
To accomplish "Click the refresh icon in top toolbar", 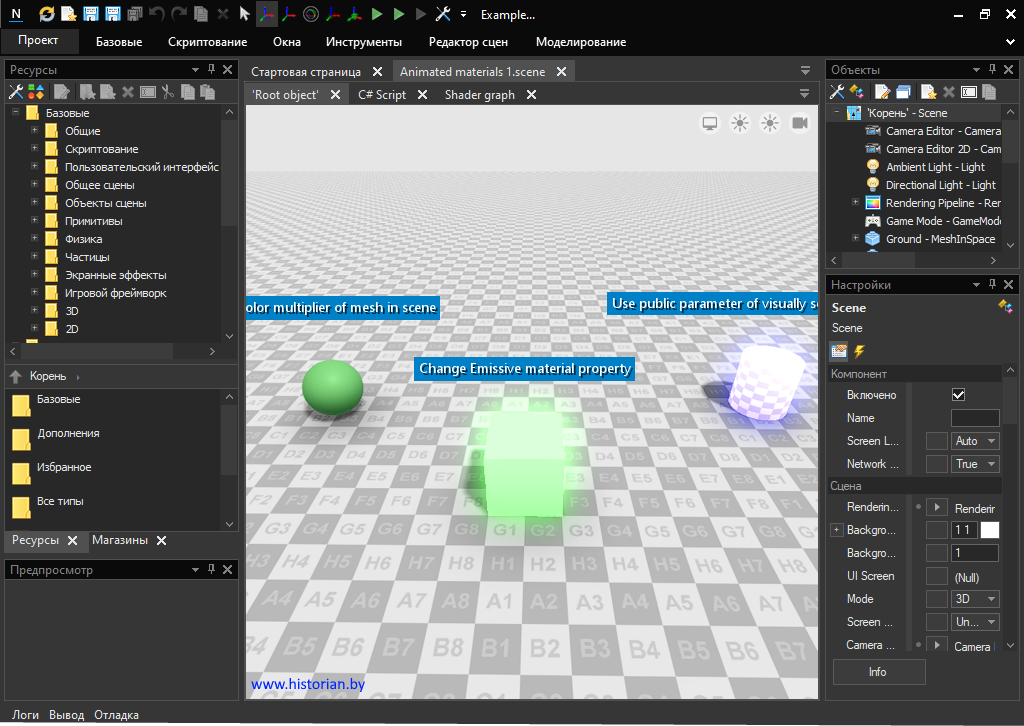I will click(47, 14).
